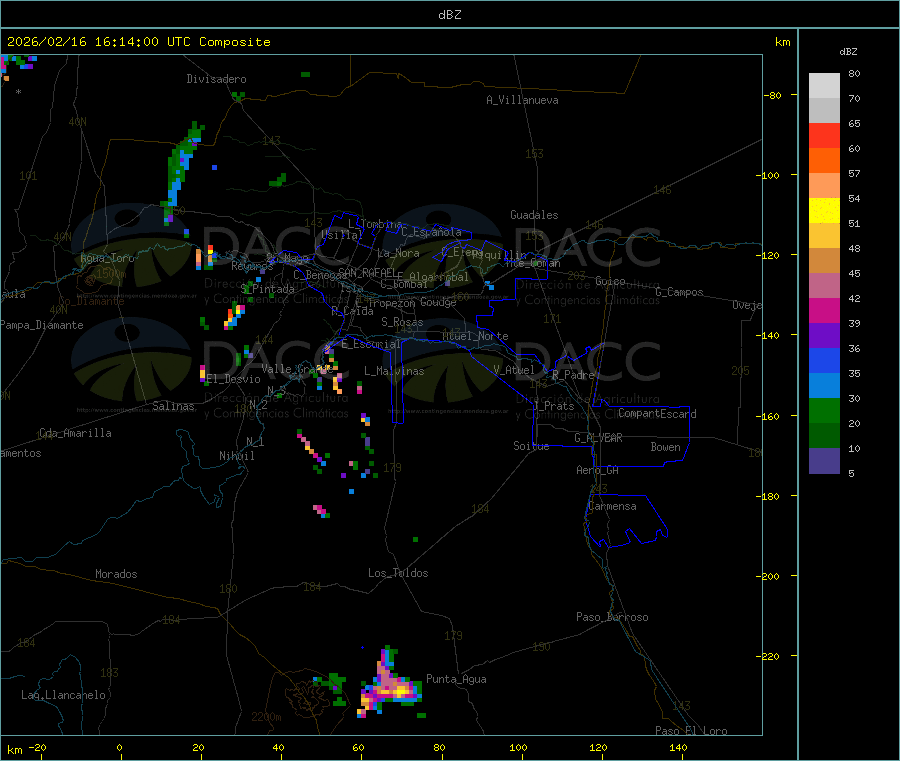
Task: Click the G_ALVEAR map label
Action: pyautogui.click(x=598, y=438)
